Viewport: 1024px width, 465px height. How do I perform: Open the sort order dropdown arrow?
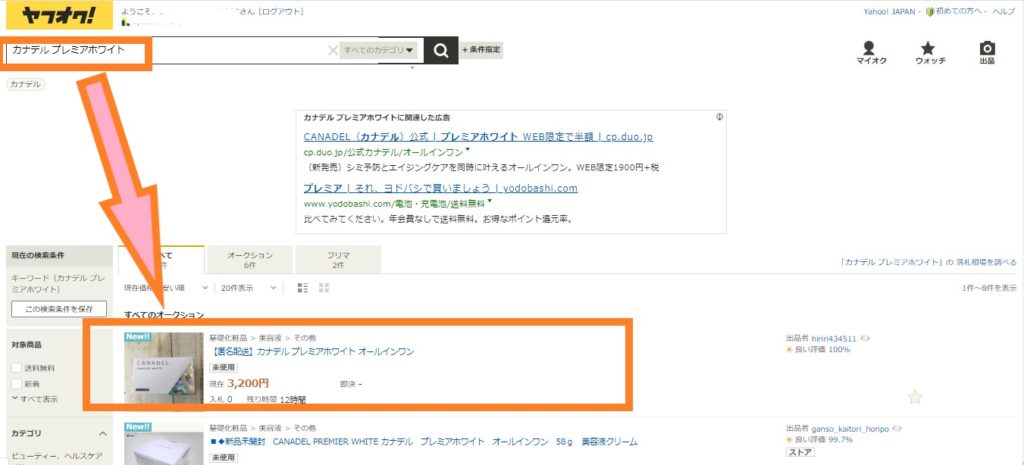(x=205, y=287)
